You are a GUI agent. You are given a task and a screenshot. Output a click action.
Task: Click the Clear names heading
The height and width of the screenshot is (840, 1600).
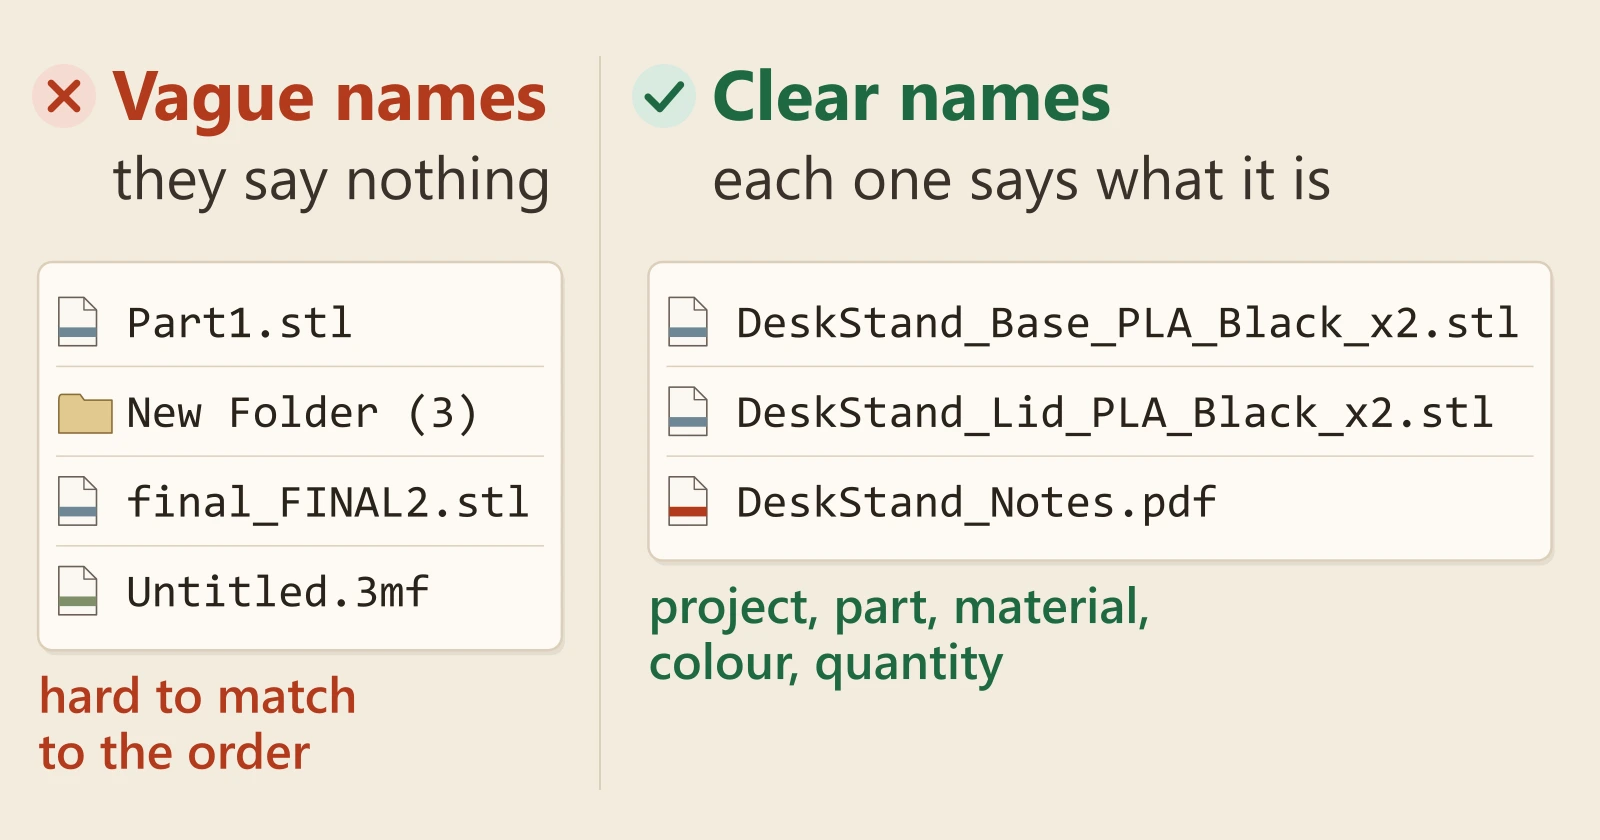pyautogui.click(x=912, y=97)
